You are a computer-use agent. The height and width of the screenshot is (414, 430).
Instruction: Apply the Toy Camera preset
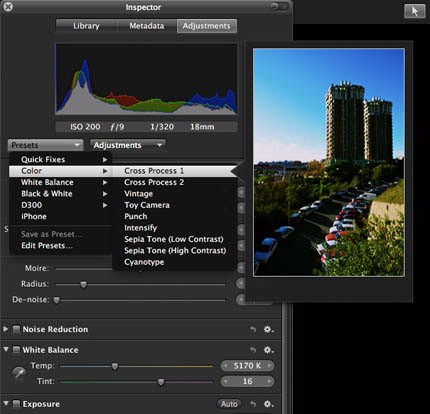tap(174, 205)
